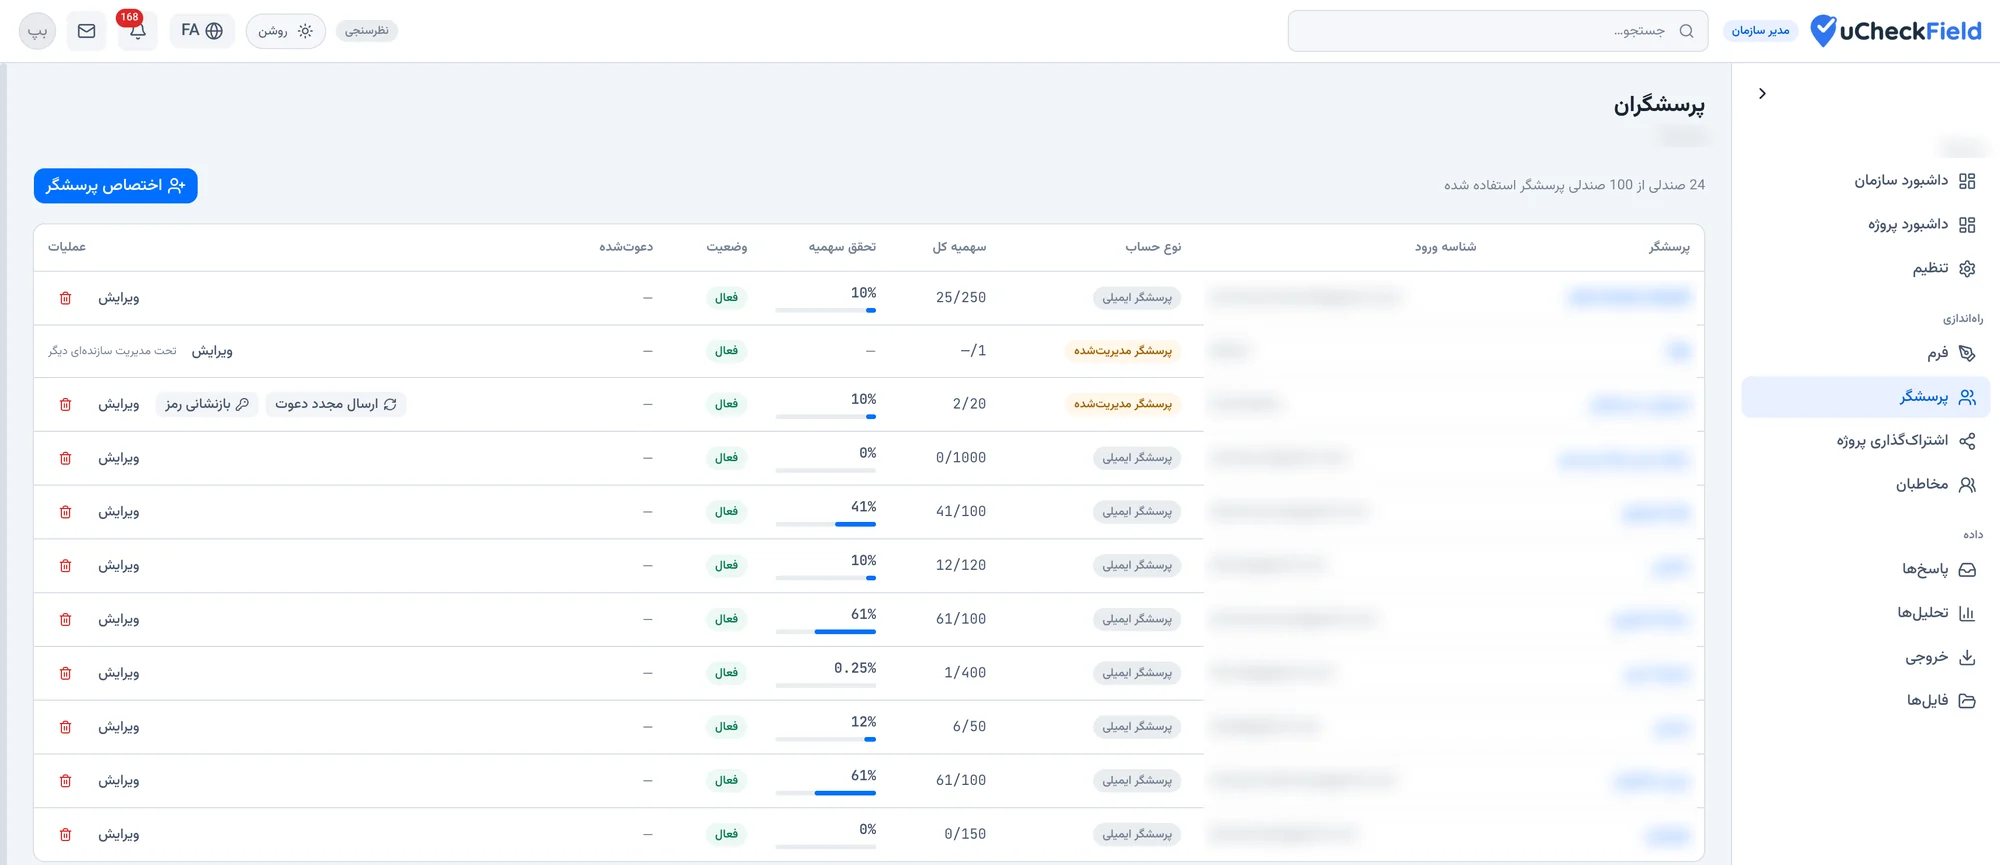Click the trash icon in the 2/20 row
2000x865 pixels.
66,404
